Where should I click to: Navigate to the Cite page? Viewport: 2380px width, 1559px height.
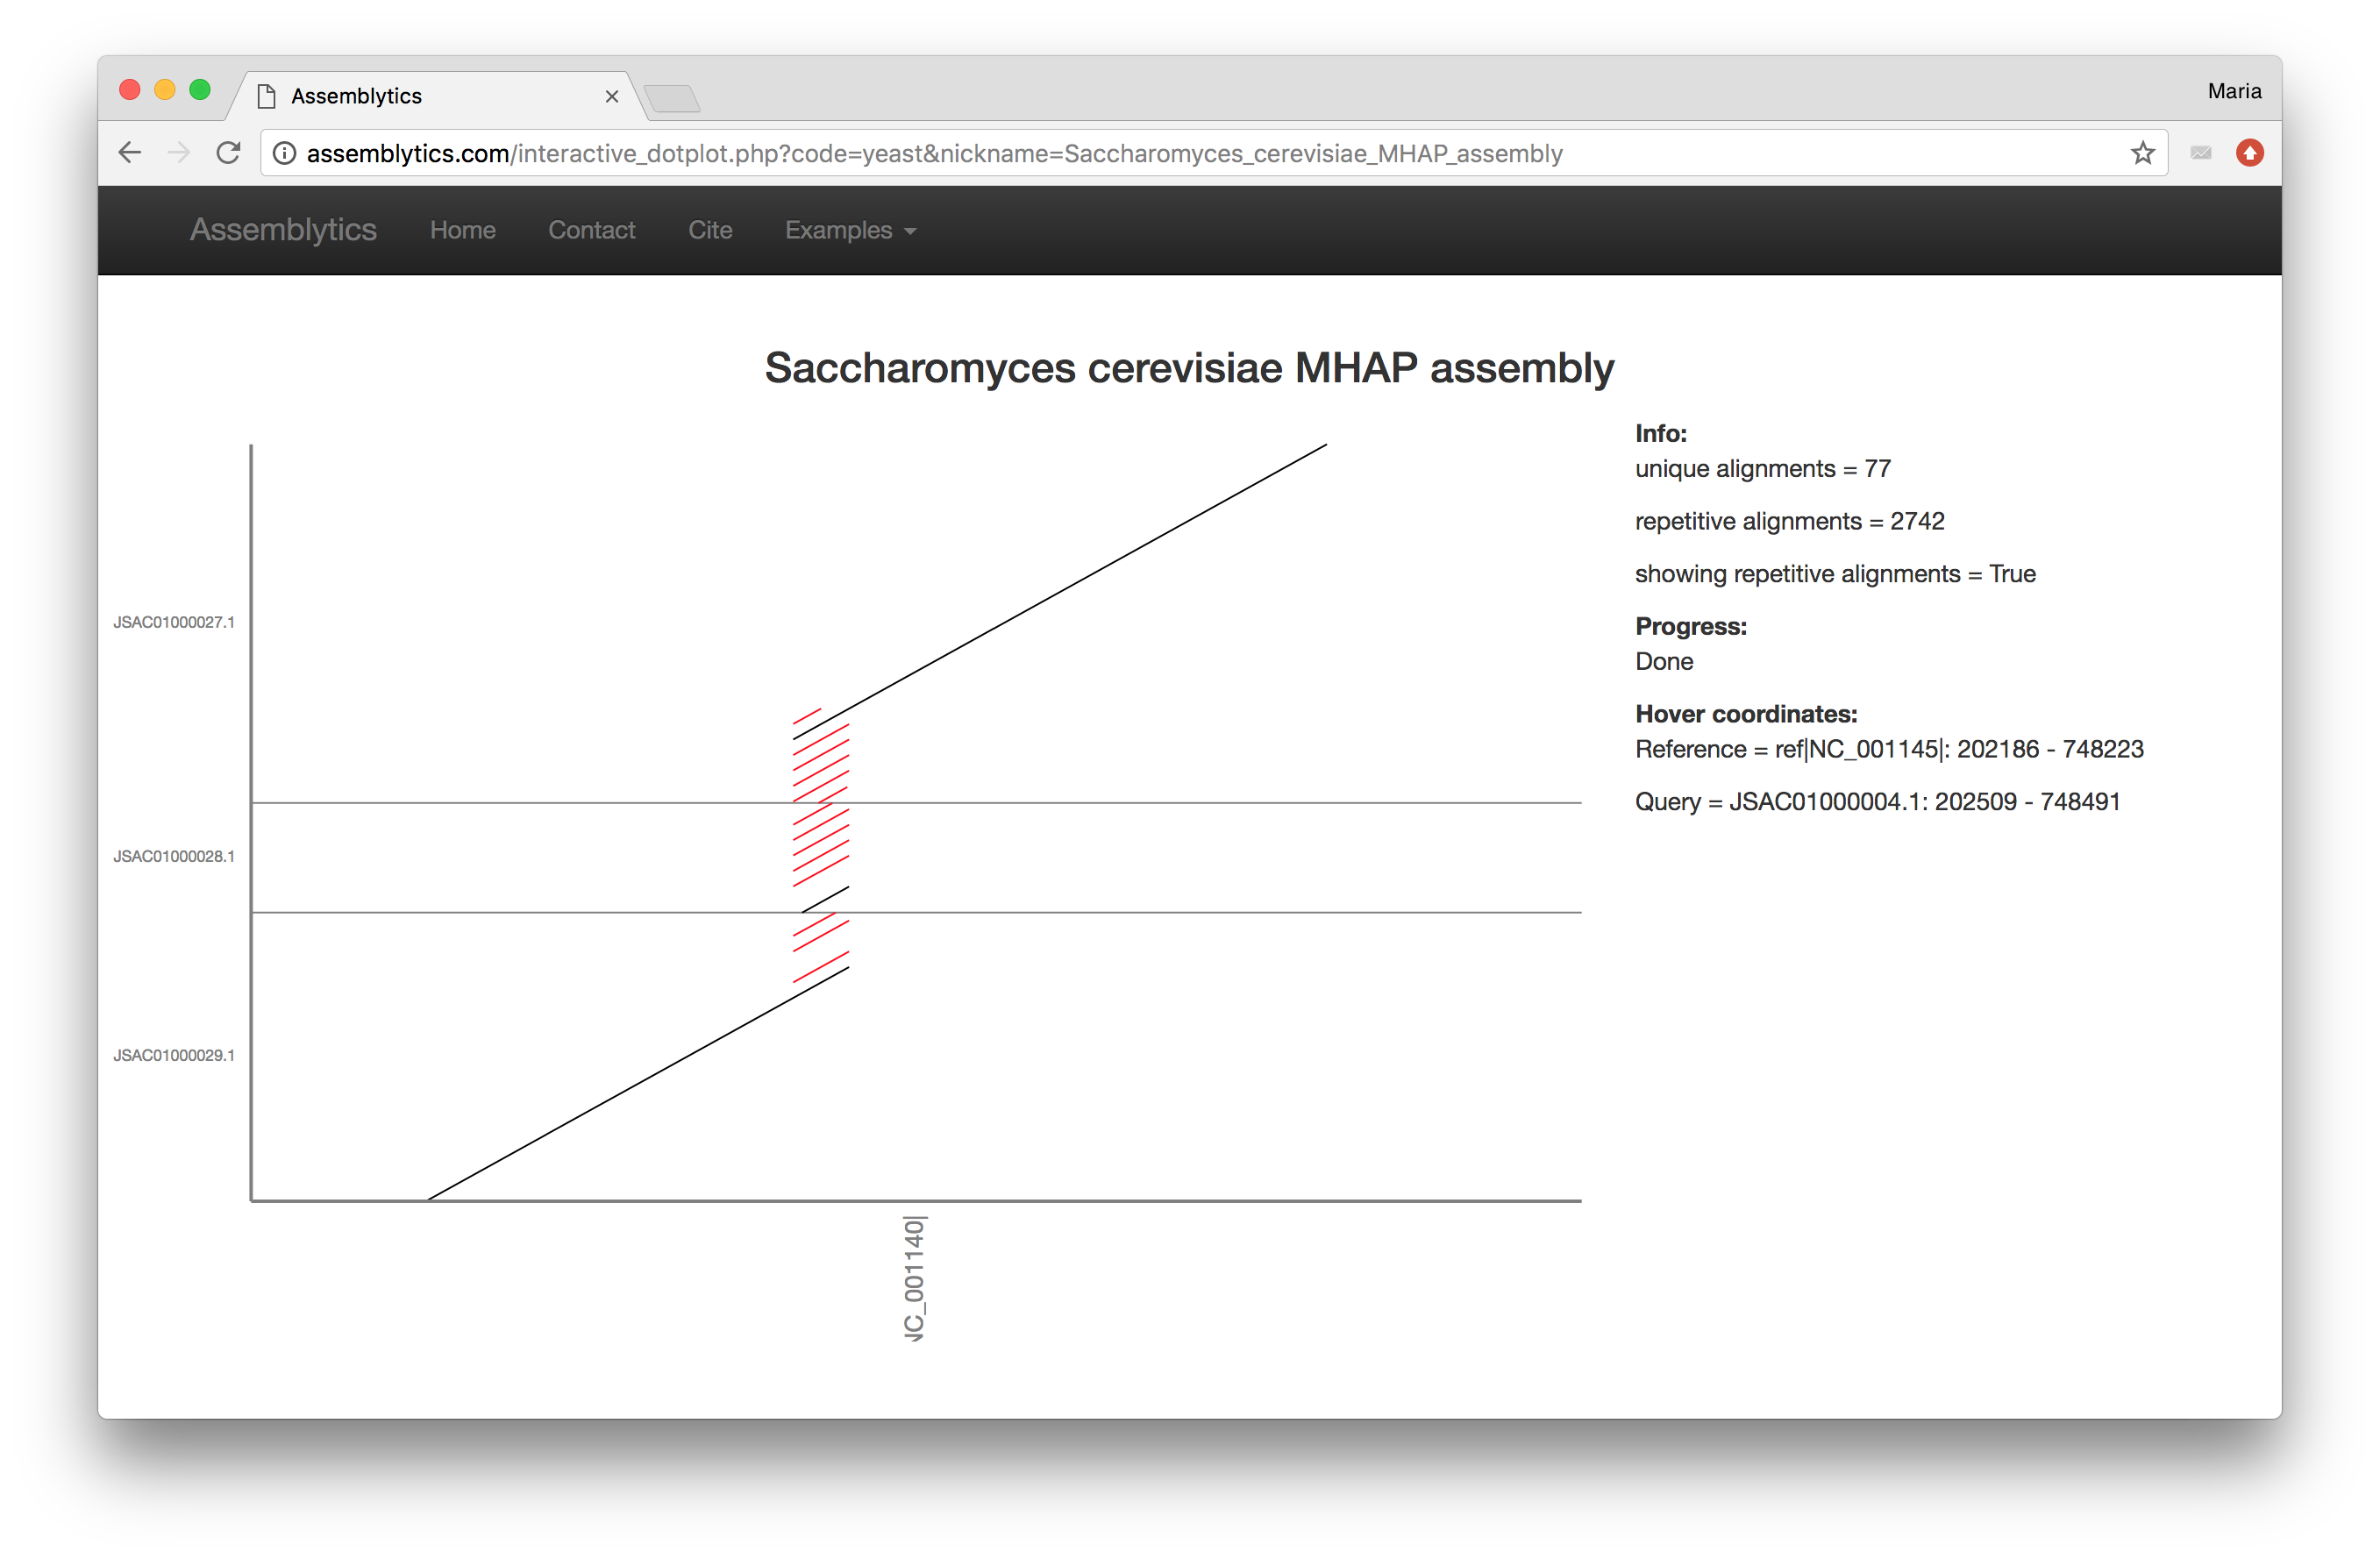710,230
